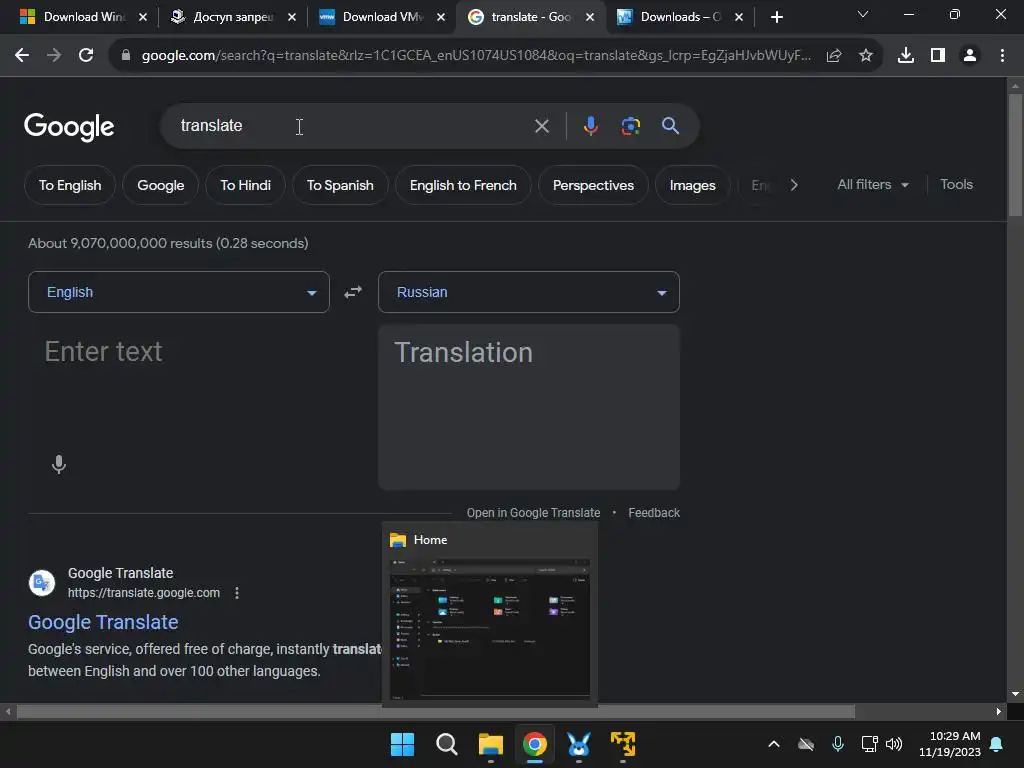Open Chrome three-dot menu
The image size is (1024, 768).
(x=1002, y=56)
